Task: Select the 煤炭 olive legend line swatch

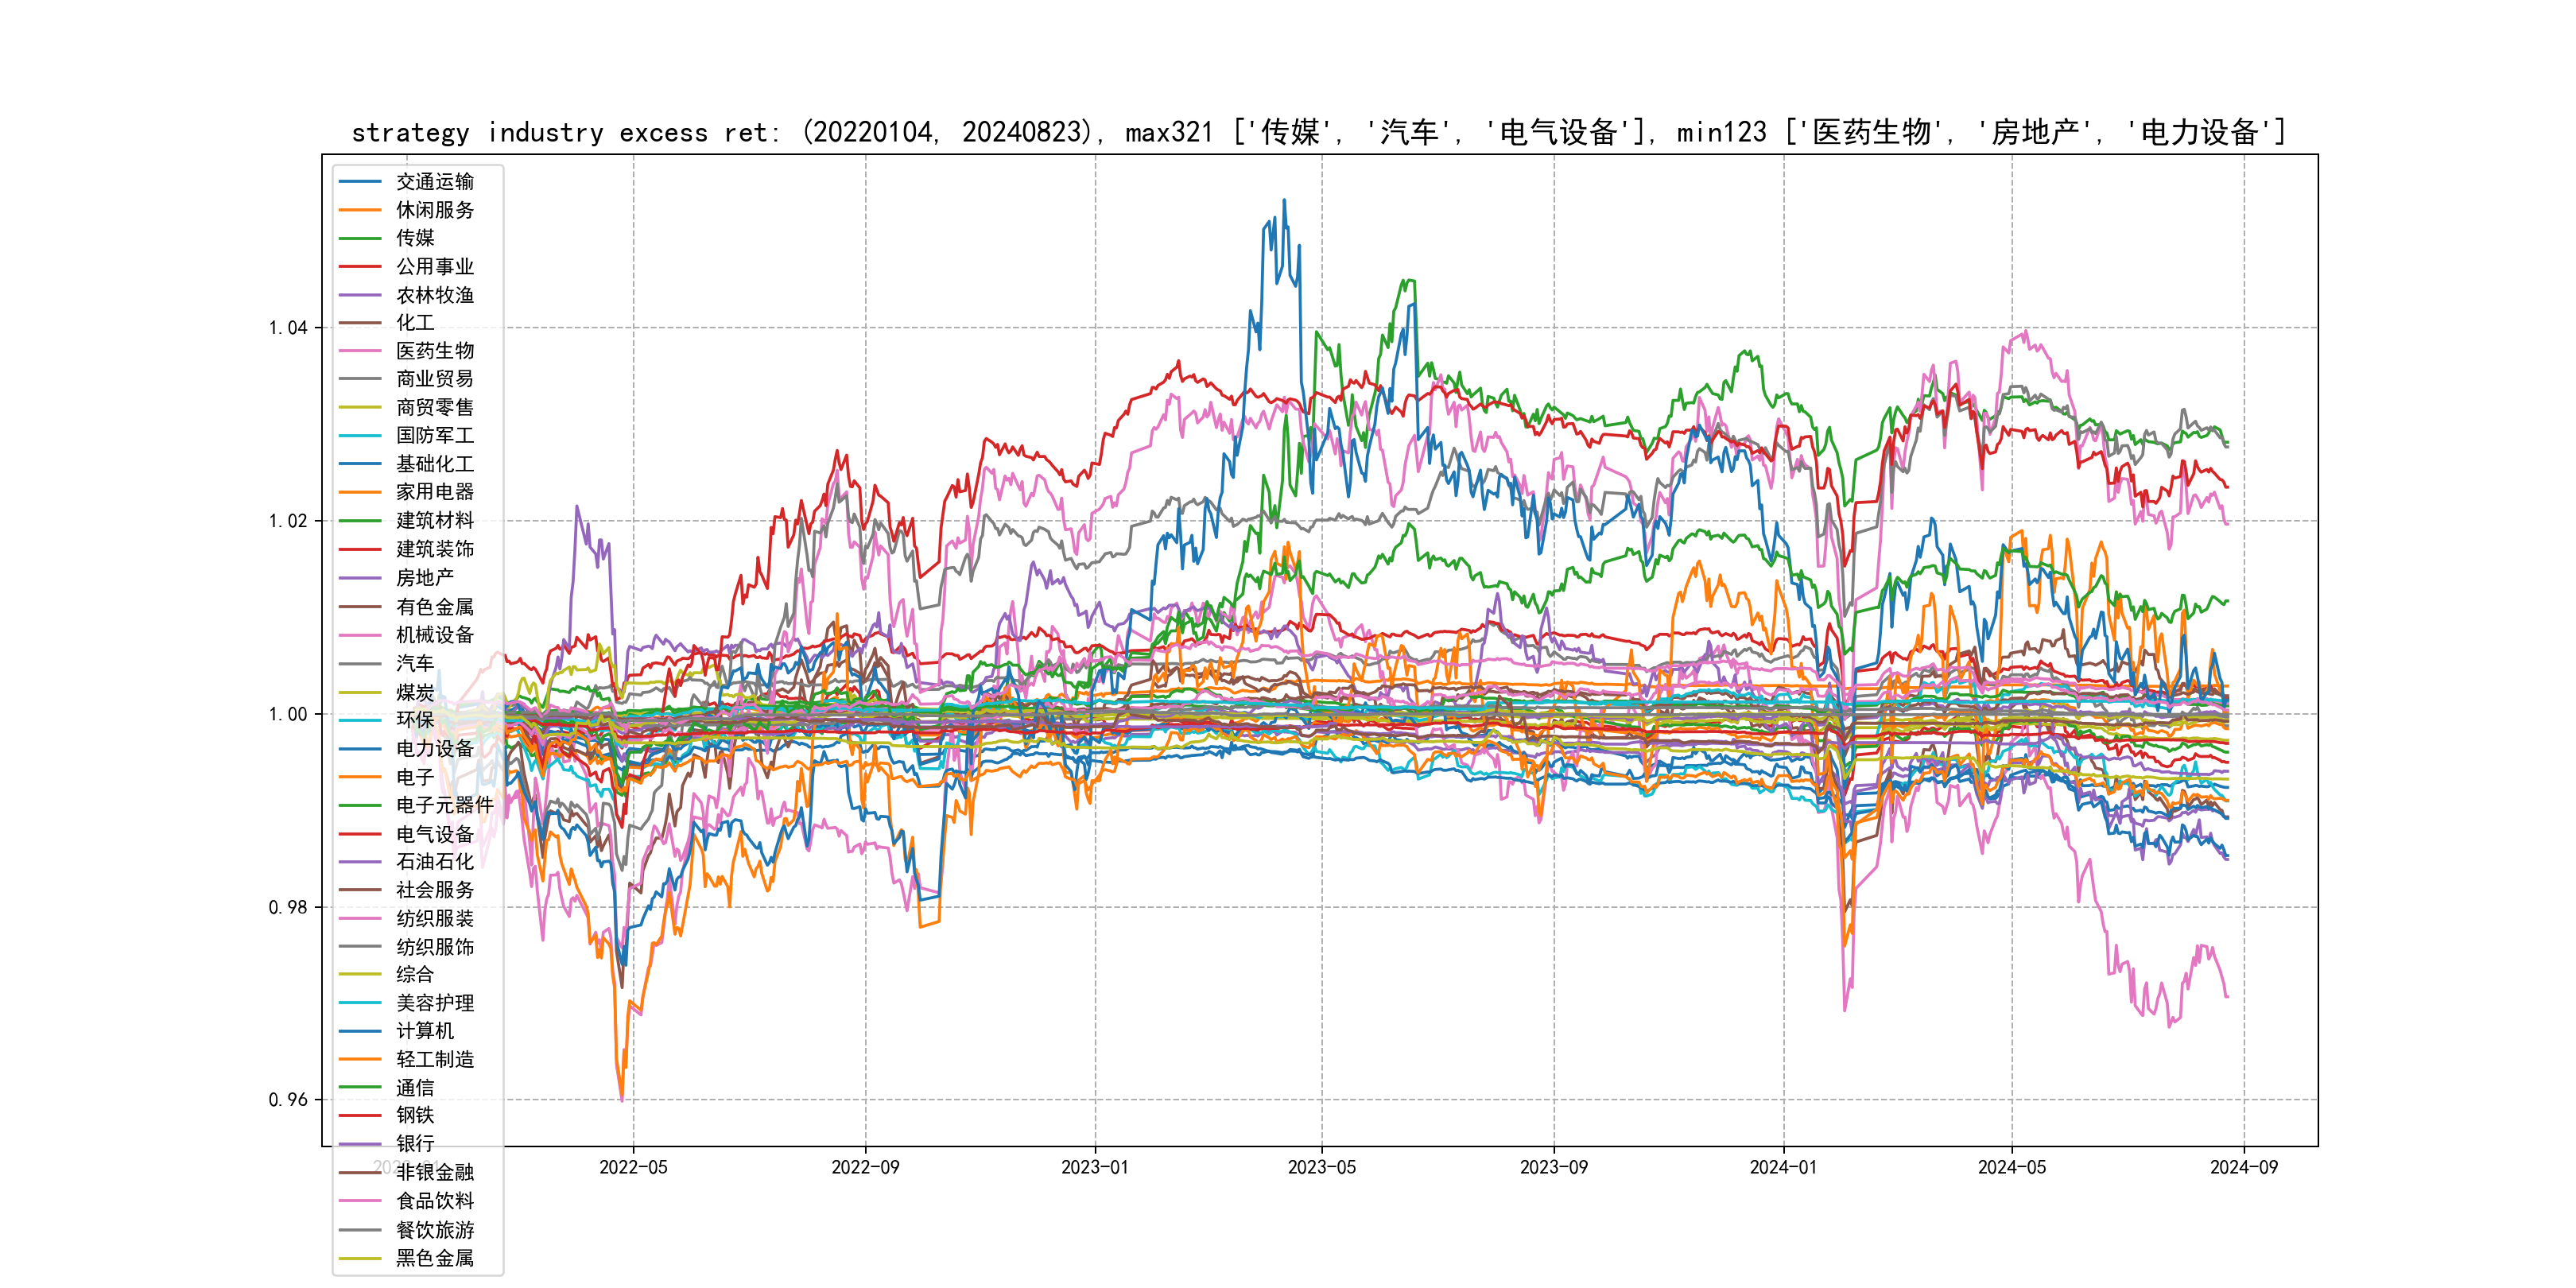Action: [360, 692]
